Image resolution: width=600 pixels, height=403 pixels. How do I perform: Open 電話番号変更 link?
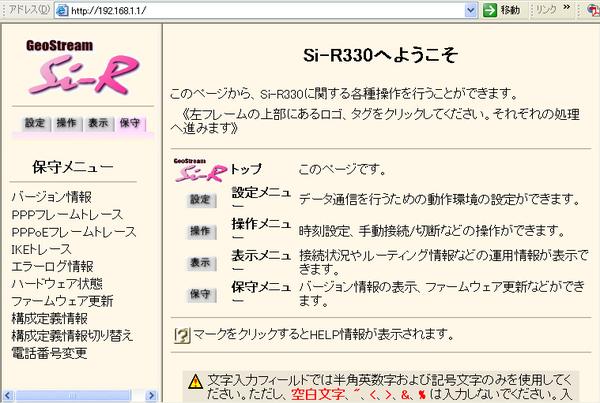coord(49,353)
